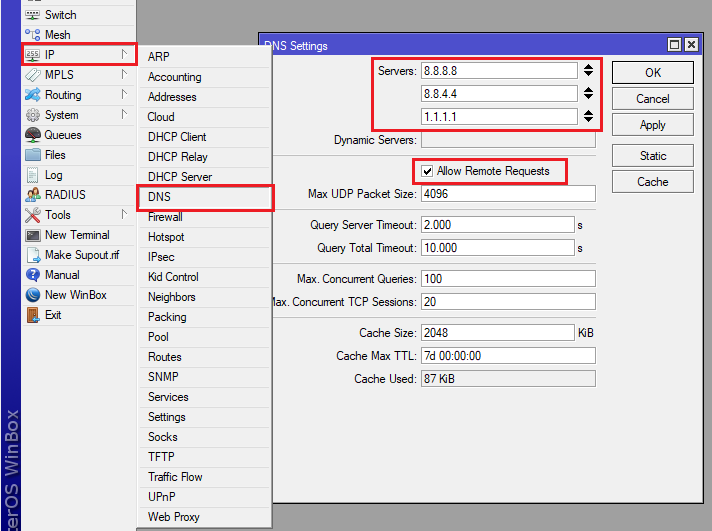Open Queues via its icon

[33, 135]
